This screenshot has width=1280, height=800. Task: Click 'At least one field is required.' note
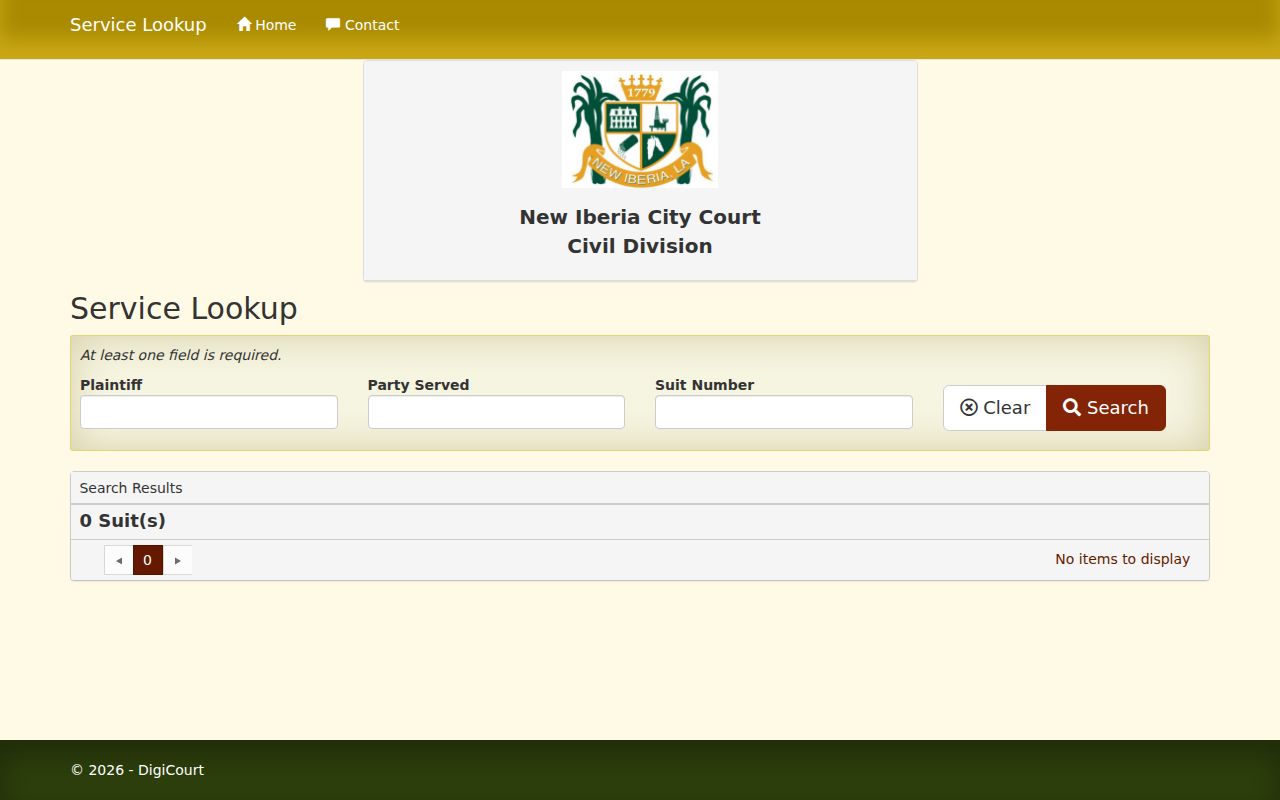181,355
